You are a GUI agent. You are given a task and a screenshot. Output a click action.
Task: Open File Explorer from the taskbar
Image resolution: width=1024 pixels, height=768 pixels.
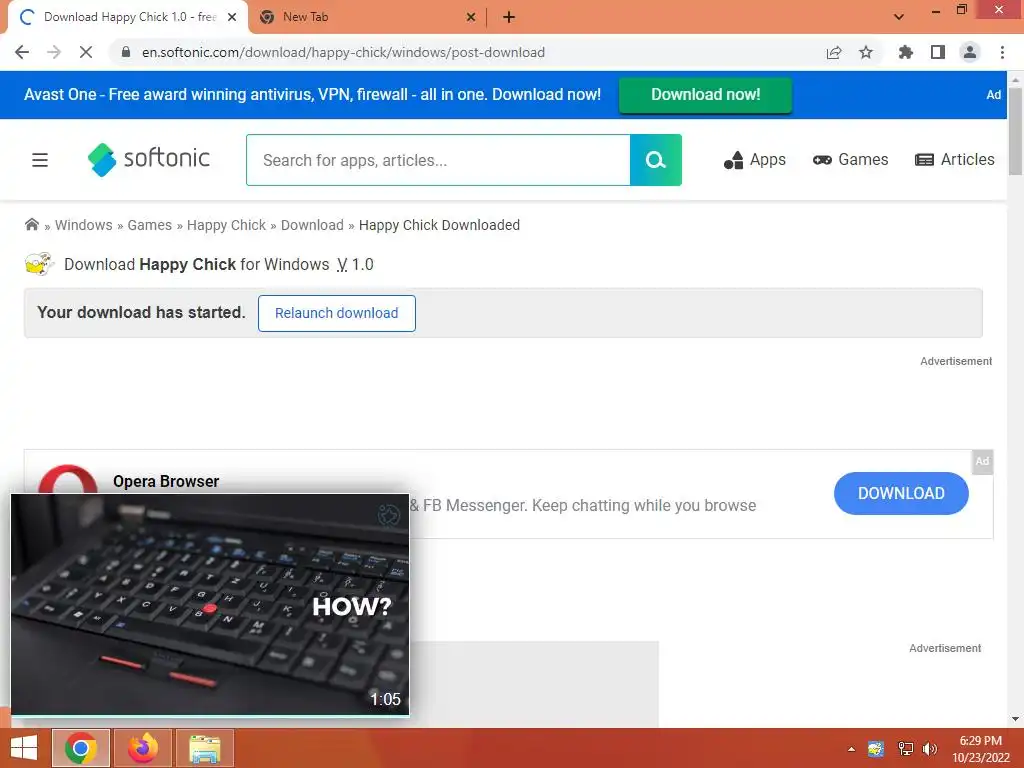[205, 748]
